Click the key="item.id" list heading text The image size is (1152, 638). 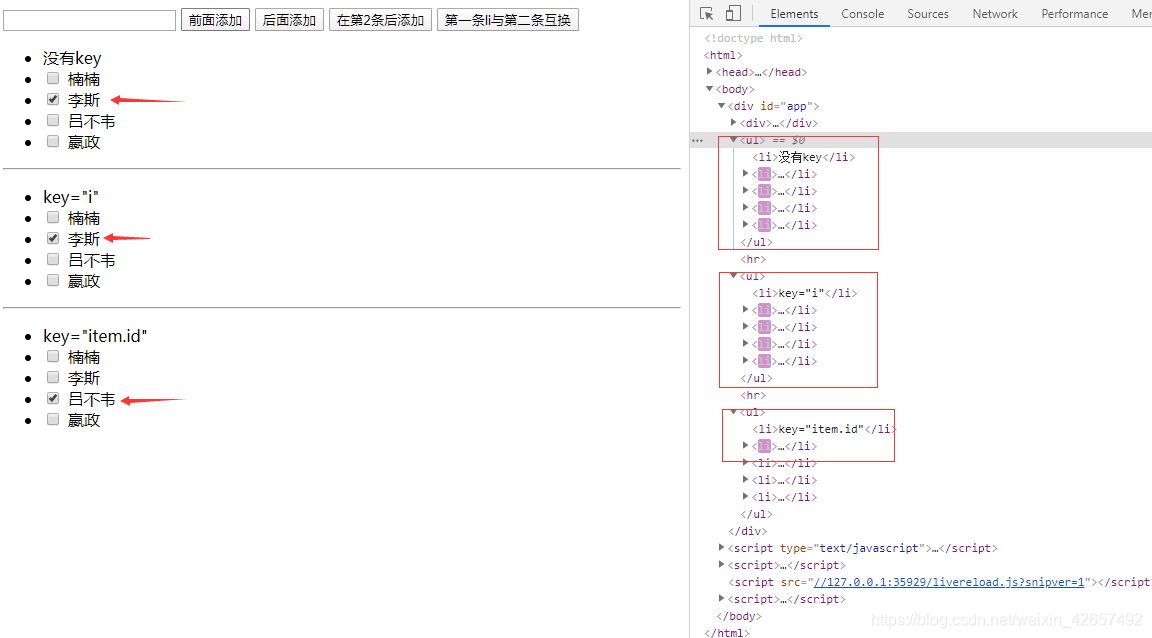(95, 336)
